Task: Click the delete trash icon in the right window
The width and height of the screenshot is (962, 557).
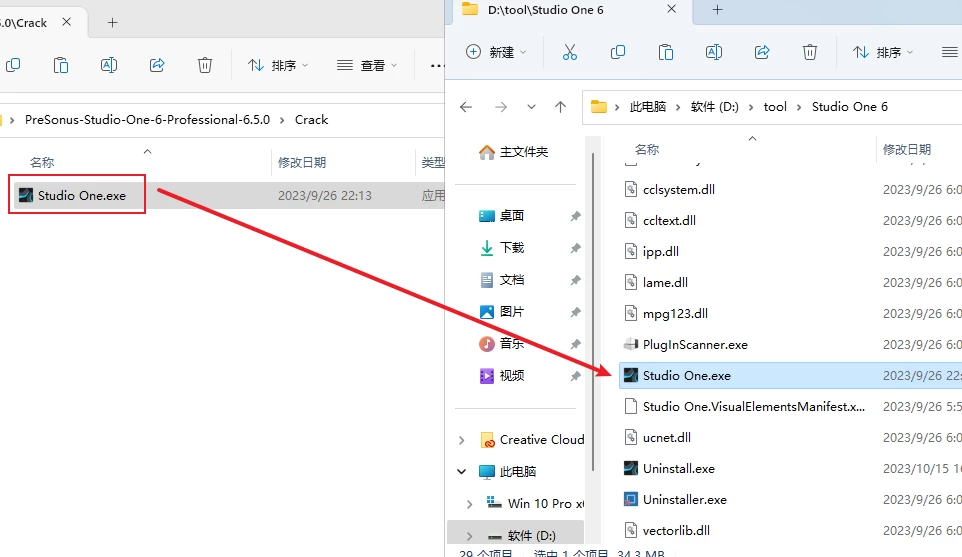Action: [810, 52]
